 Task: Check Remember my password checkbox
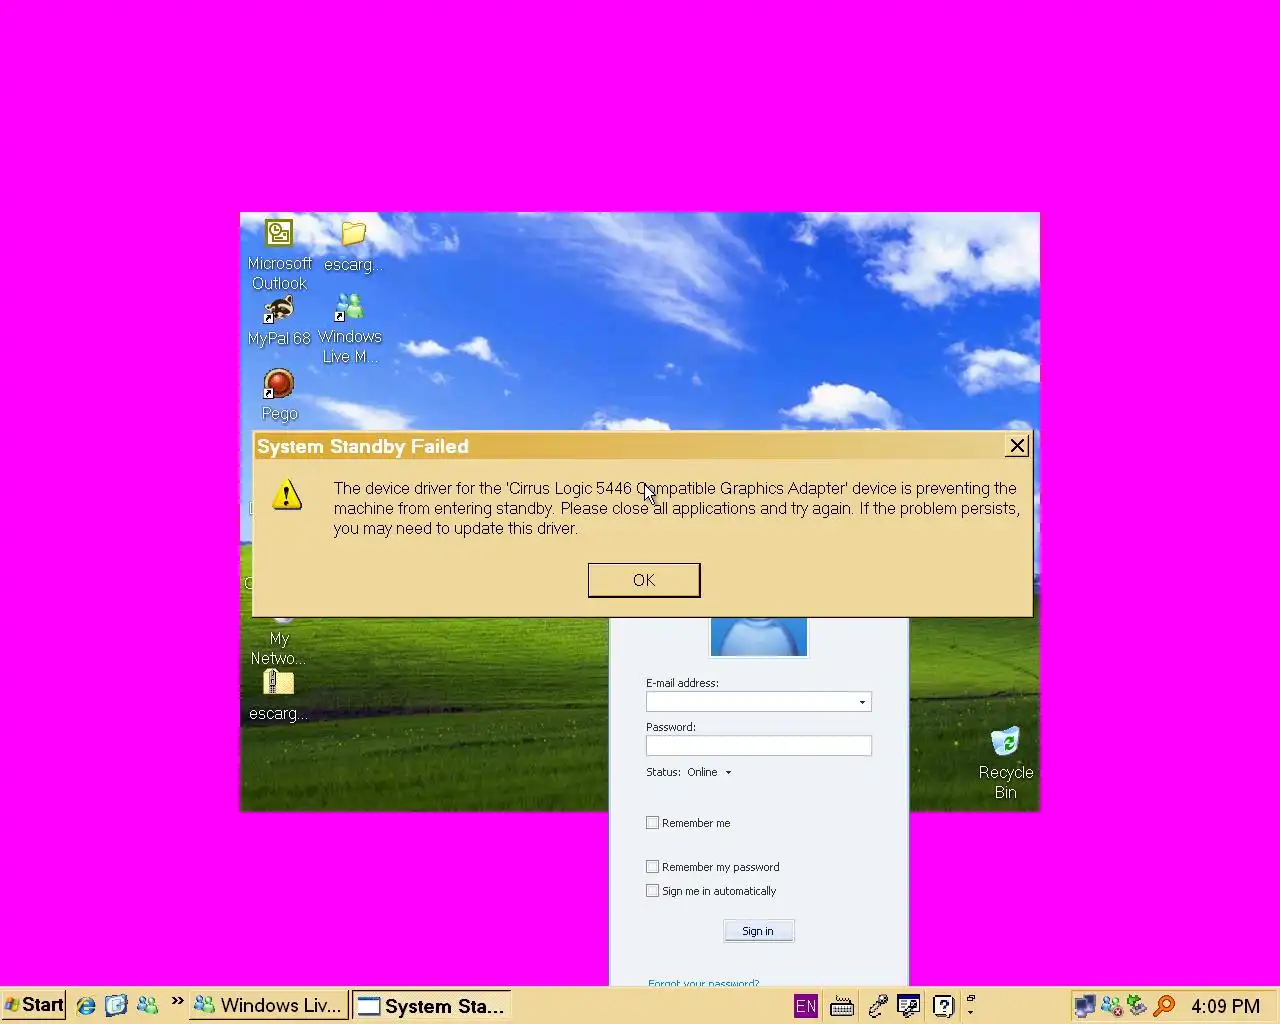[652, 867]
